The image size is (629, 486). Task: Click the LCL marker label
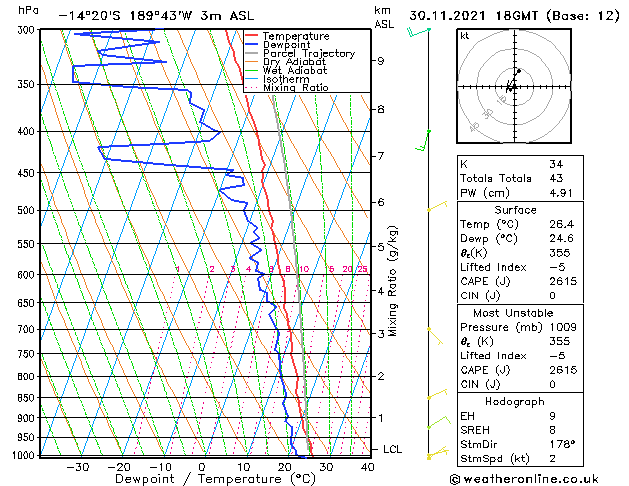[x=392, y=450]
